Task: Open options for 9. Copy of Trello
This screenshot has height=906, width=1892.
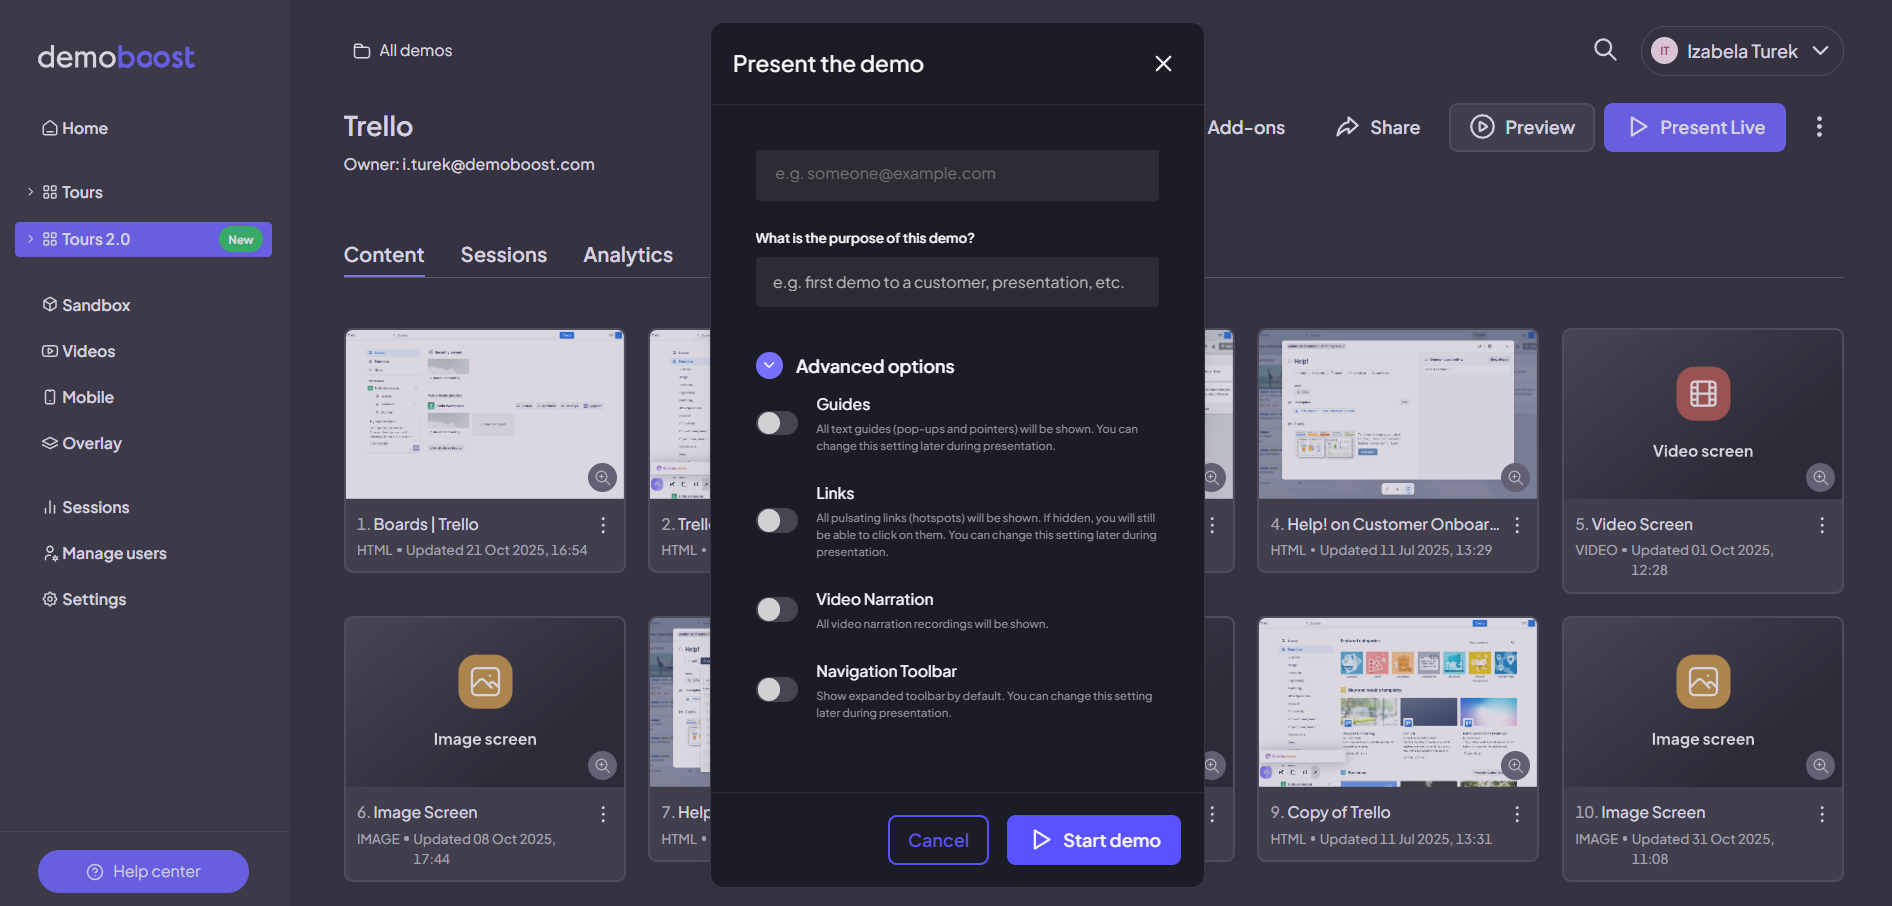Action: [1517, 814]
